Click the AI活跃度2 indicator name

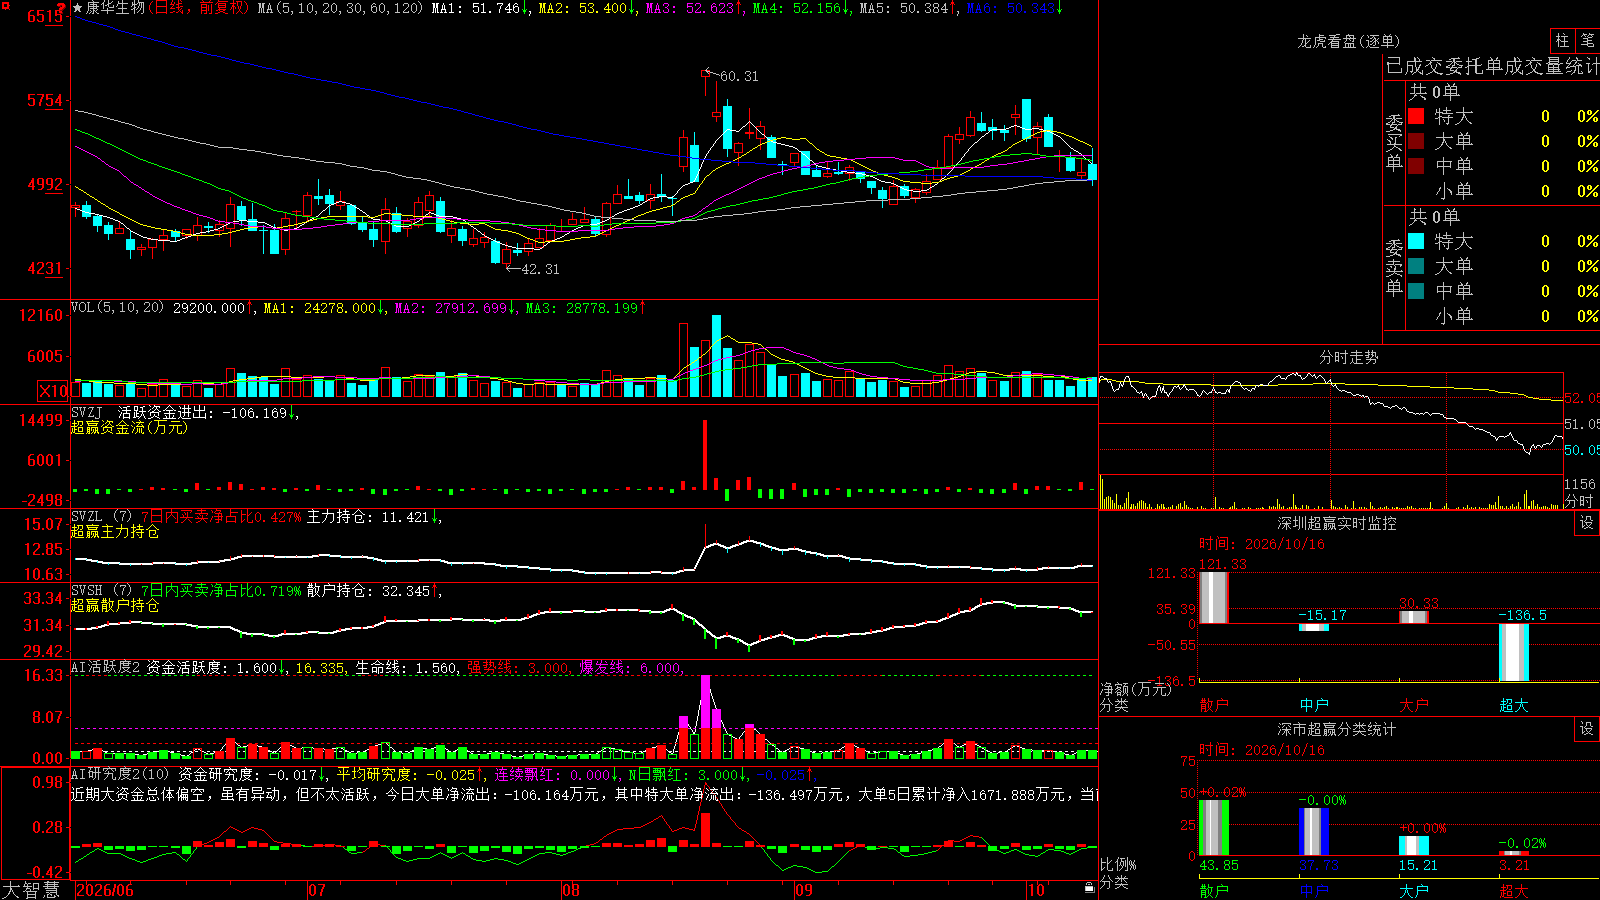106,667
